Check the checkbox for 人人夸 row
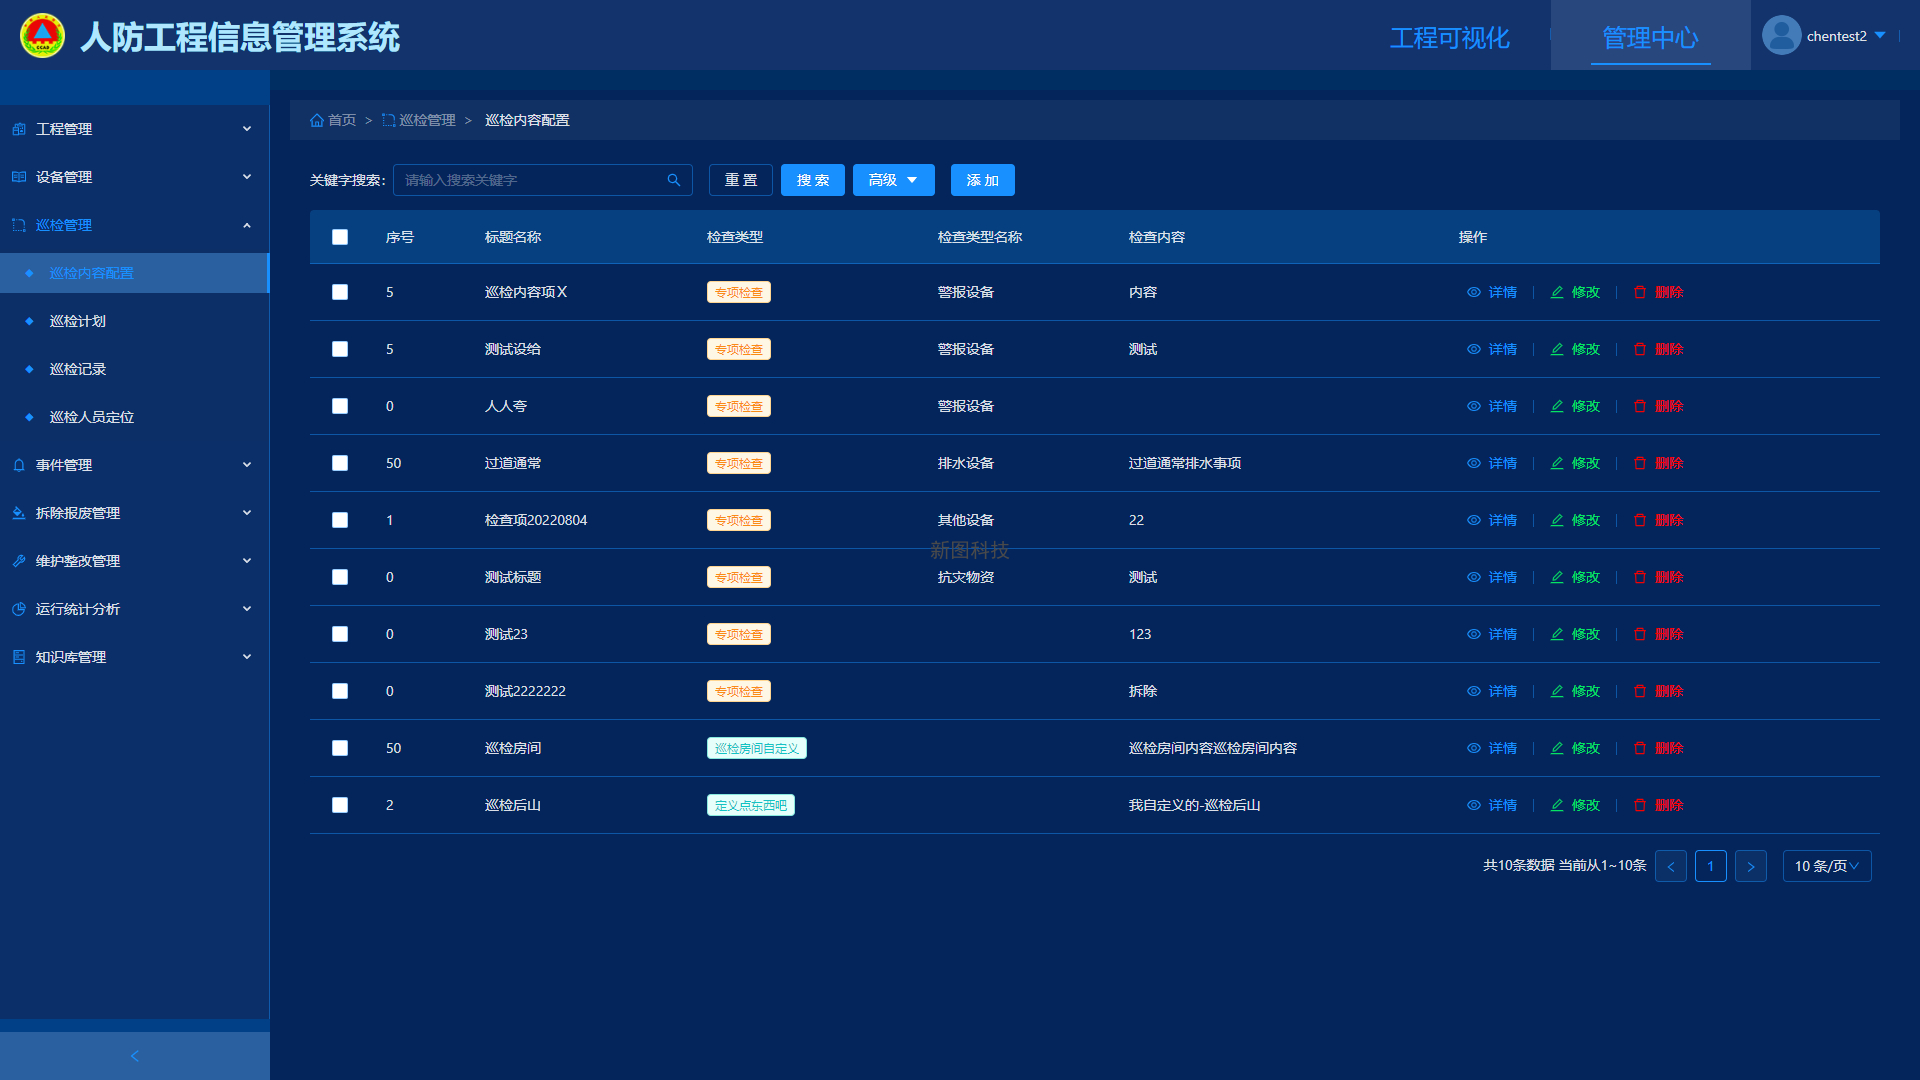1920x1080 pixels. [x=340, y=406]
